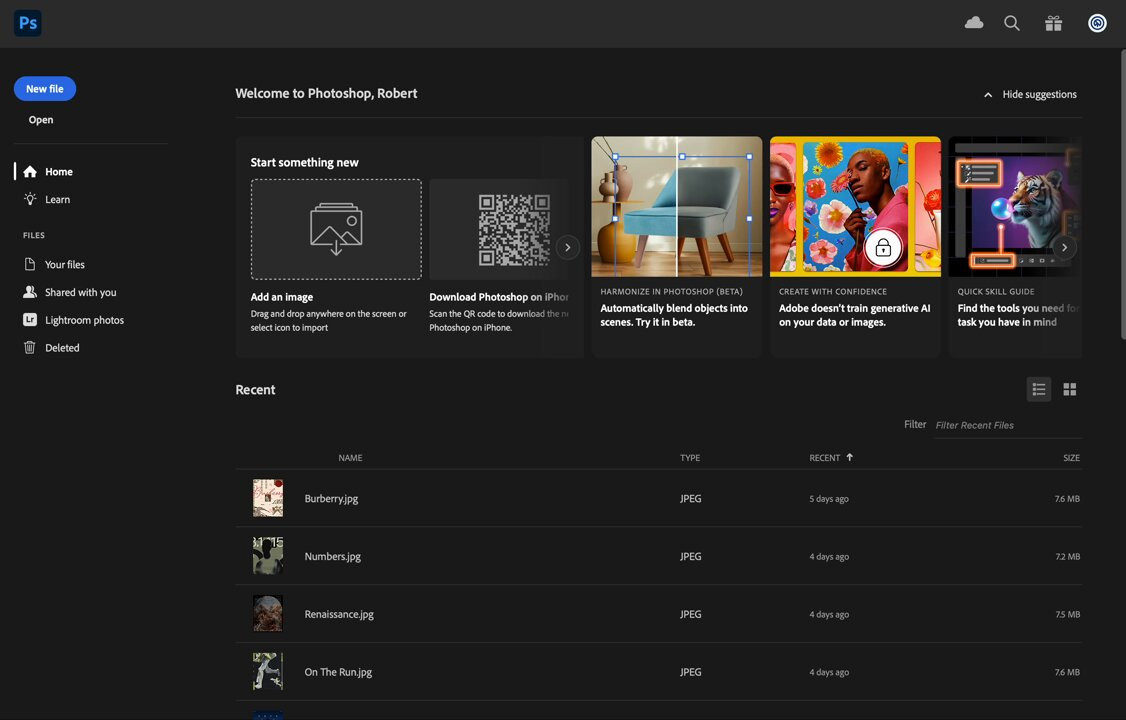Open the On The Run.jpg thumbnail
1126x720 pixels.
pos(268,671)
